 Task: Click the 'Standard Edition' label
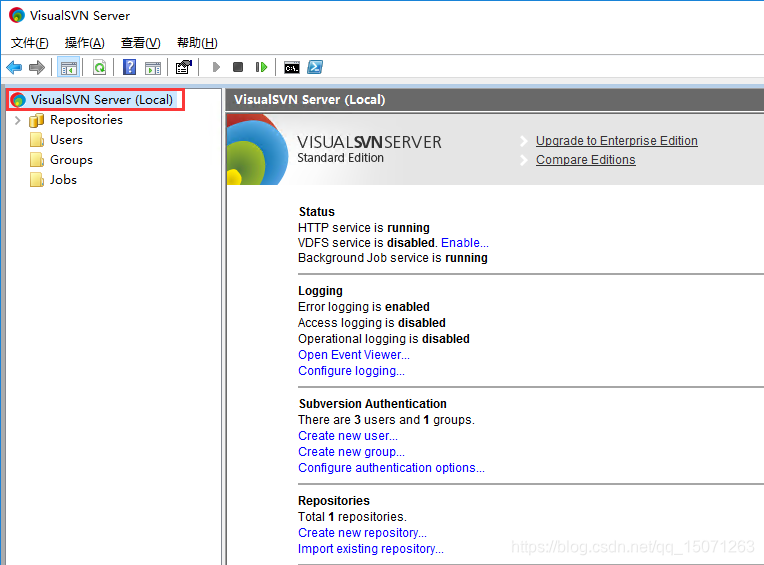pos(341,158)
